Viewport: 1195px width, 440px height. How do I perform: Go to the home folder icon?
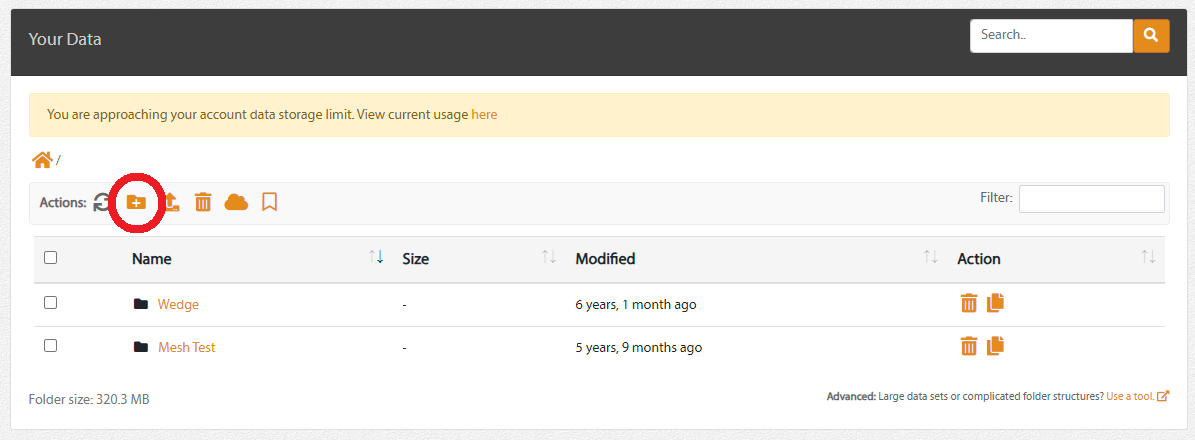pos(42,160)
